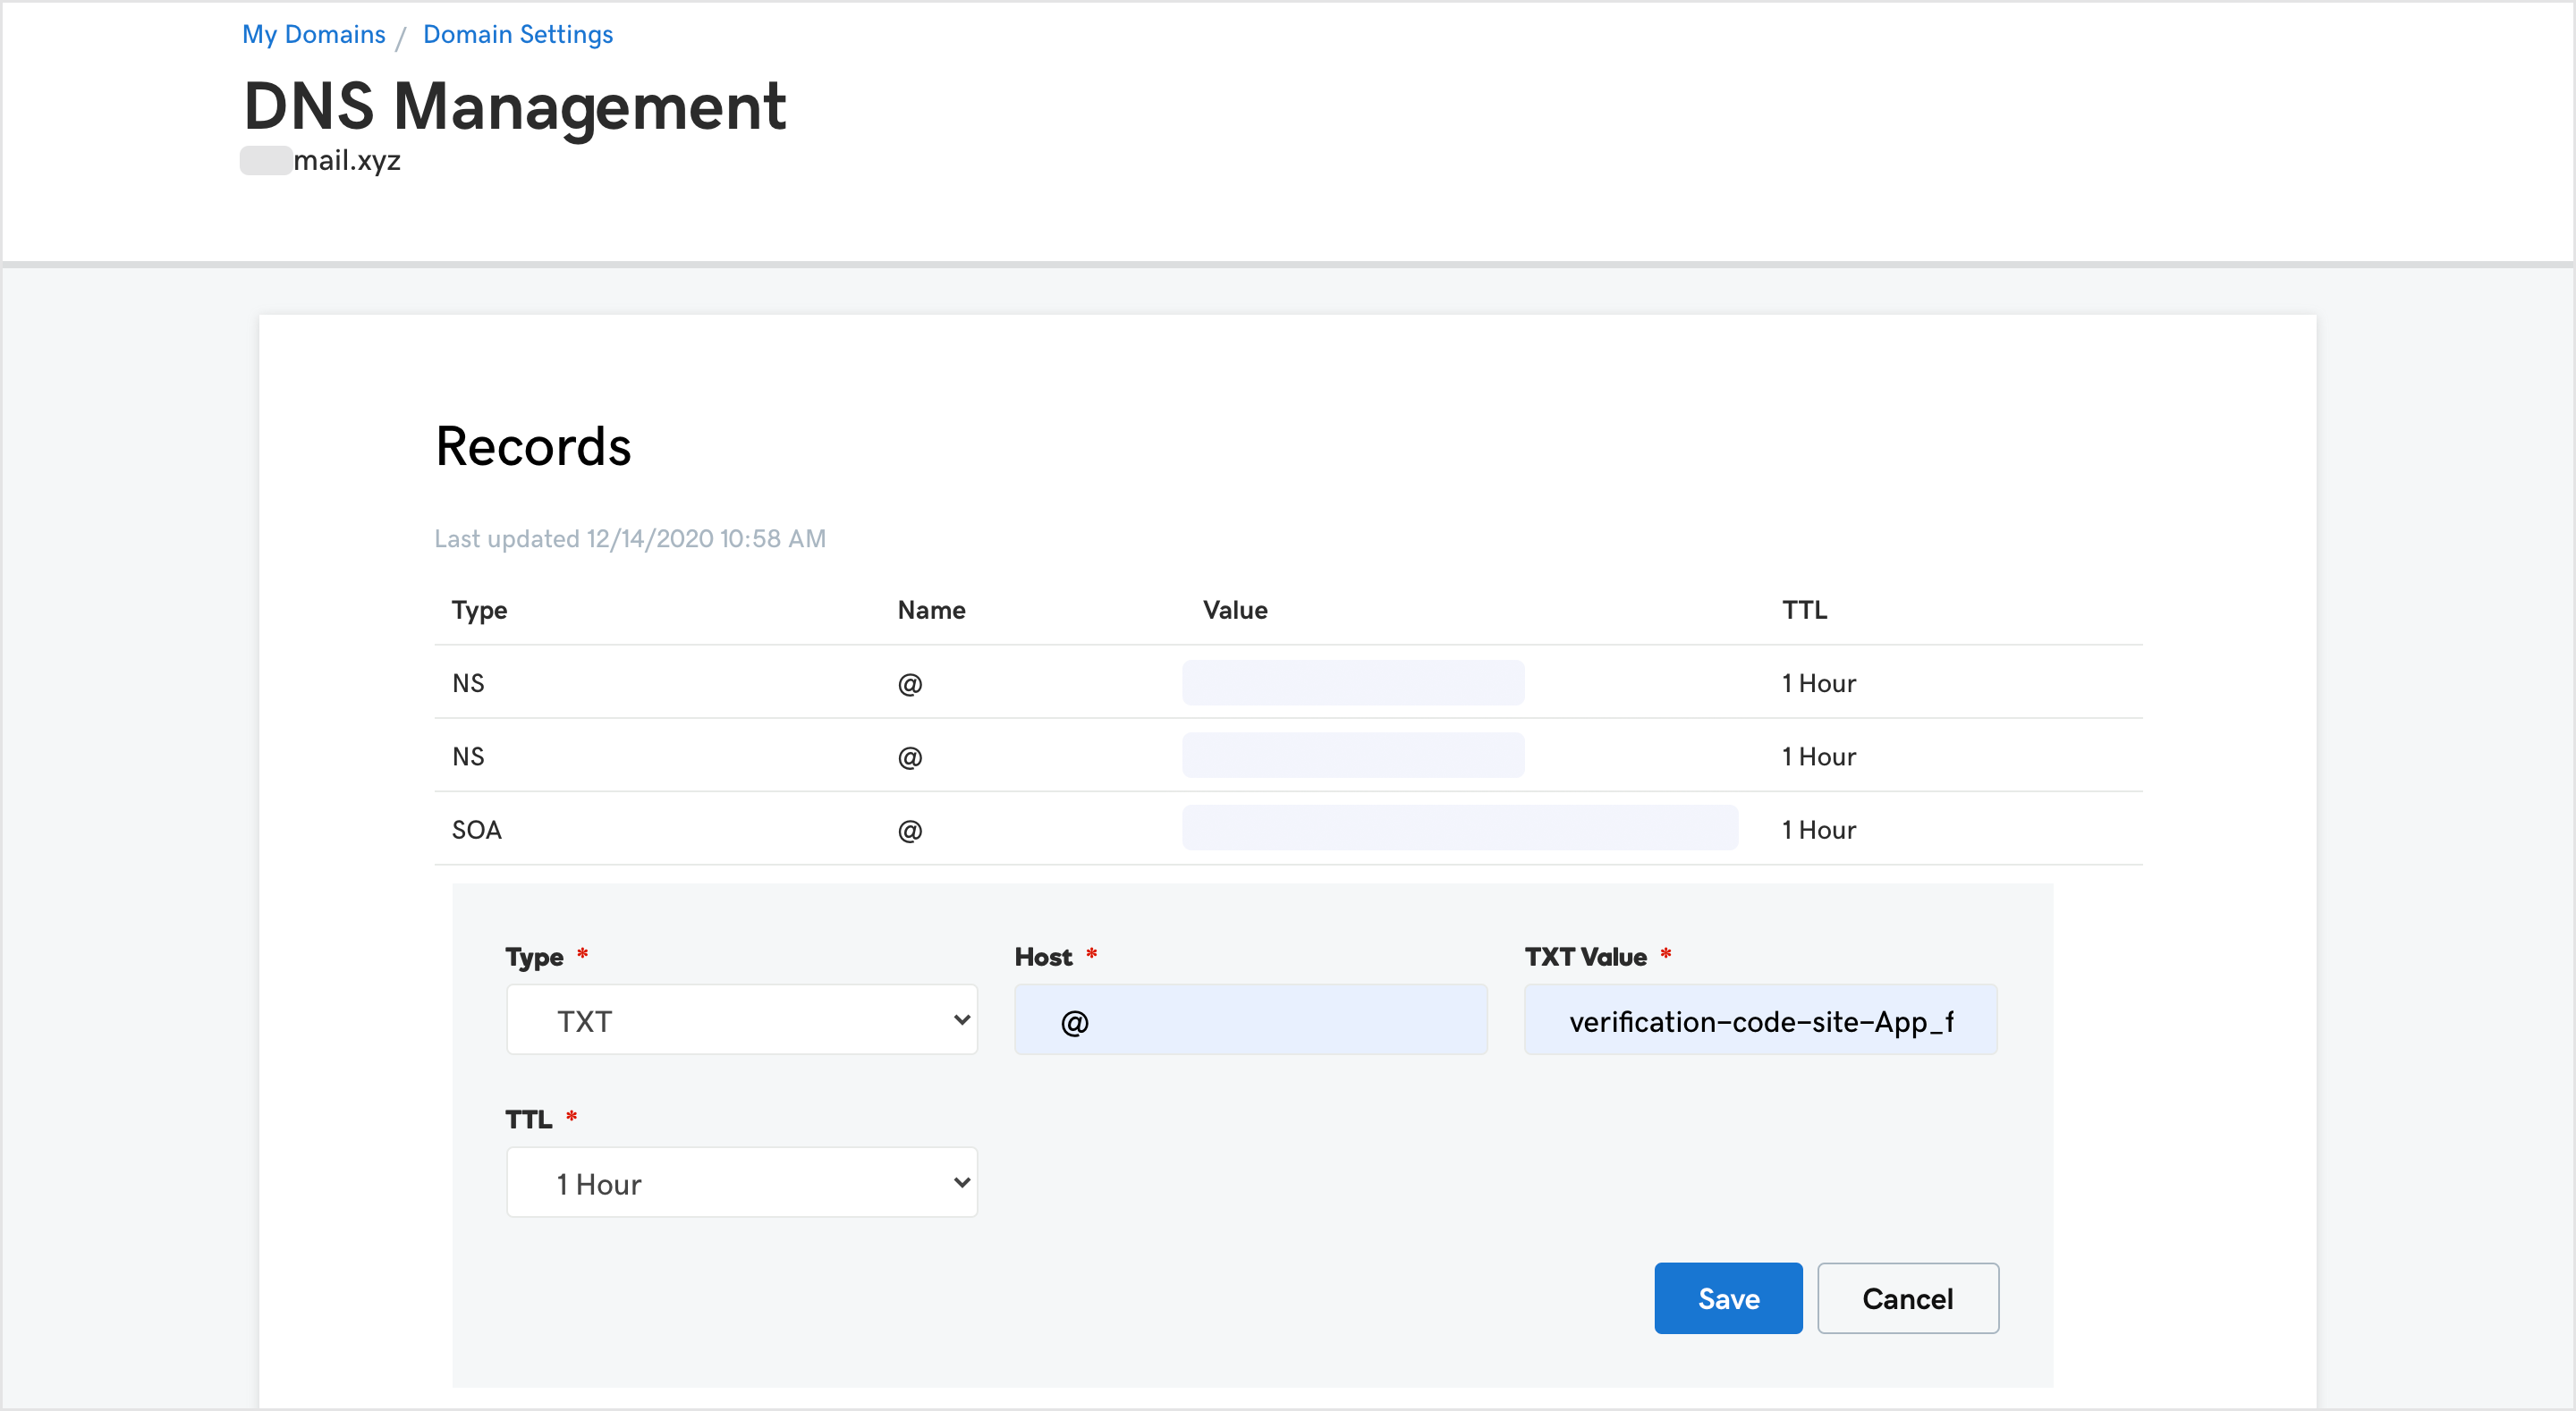Click the Name column header

coord(931,609)
